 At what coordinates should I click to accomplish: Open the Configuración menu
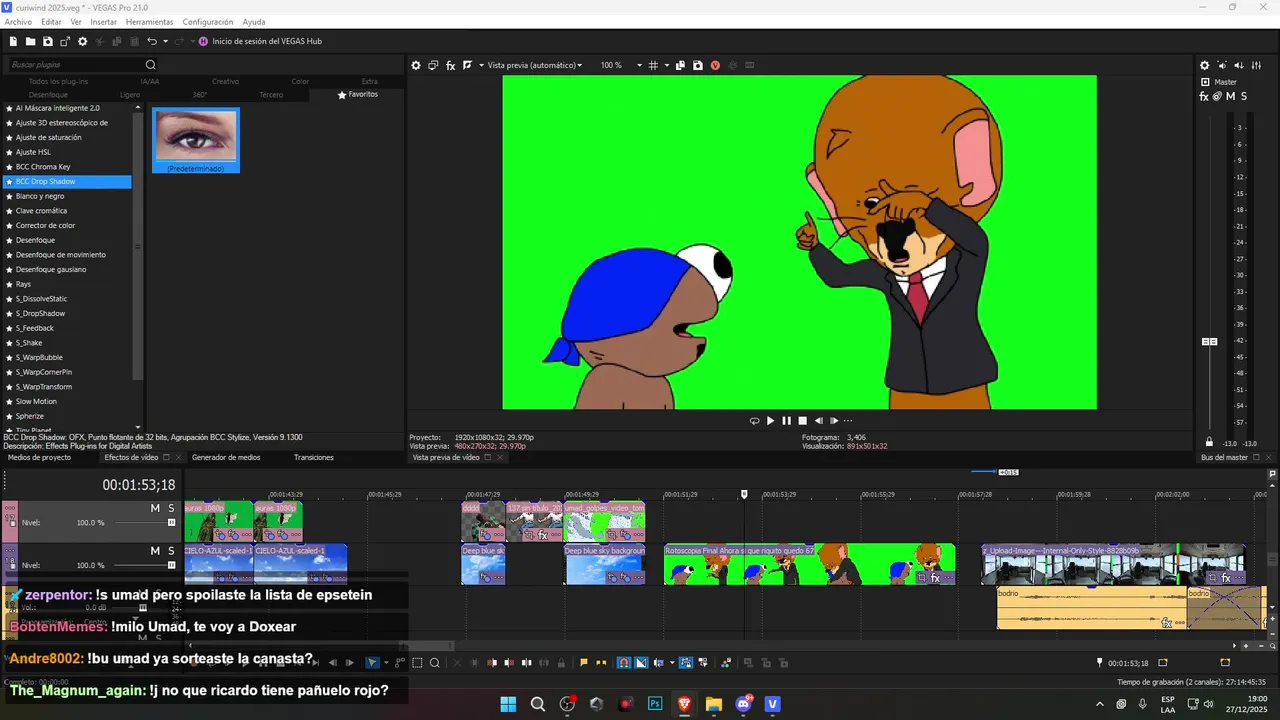[x=208, y=22]
